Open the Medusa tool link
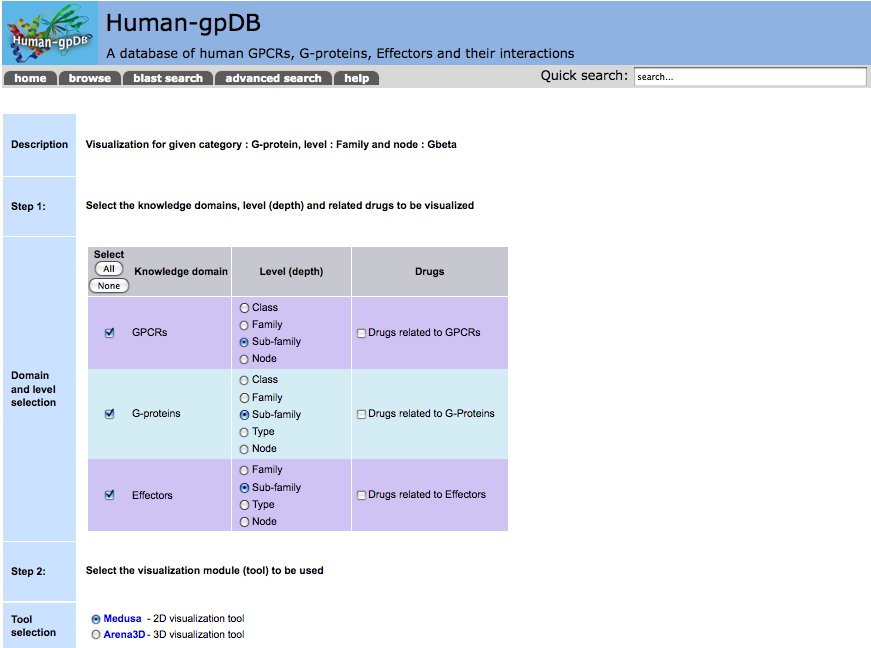This screenshot has width=871, height=648. click(123, 619)
